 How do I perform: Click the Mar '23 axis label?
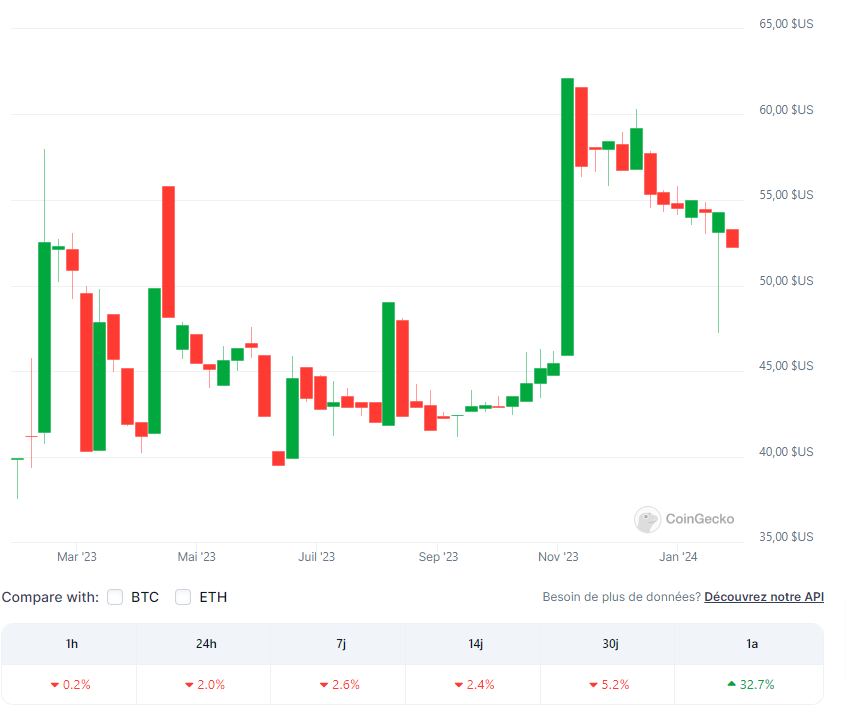[77, 557]
